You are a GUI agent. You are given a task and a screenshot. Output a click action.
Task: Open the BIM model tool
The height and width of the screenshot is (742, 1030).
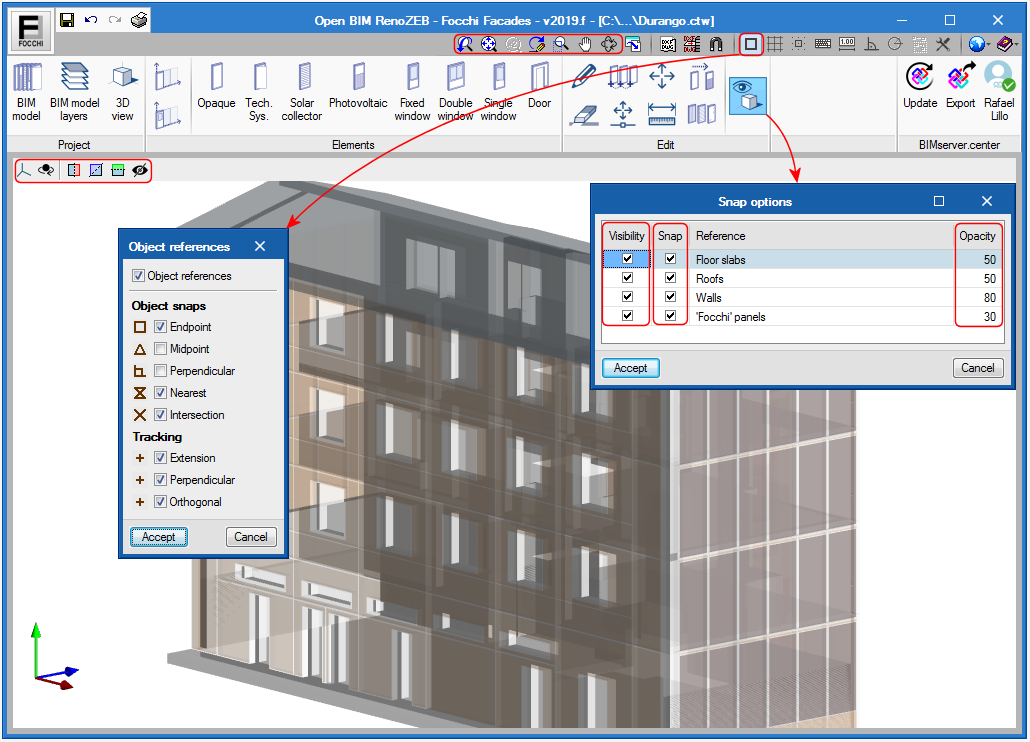click(27, 92)
